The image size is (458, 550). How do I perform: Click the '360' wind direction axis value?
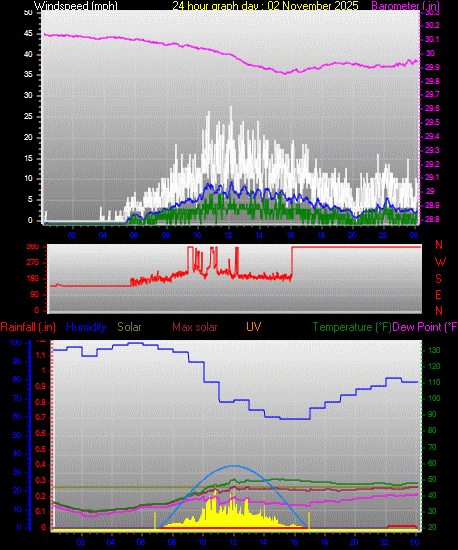pos(33,247)
